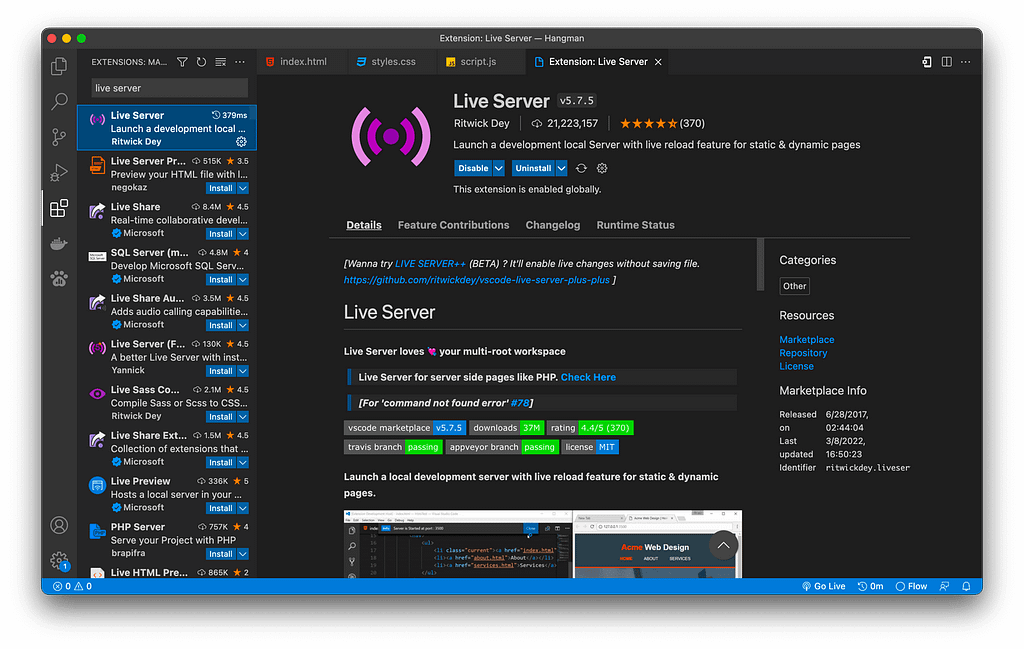This screenshot has height=649, width=1024.
Task: Open publisher Ritwick Dey's page
Action: 481,123
